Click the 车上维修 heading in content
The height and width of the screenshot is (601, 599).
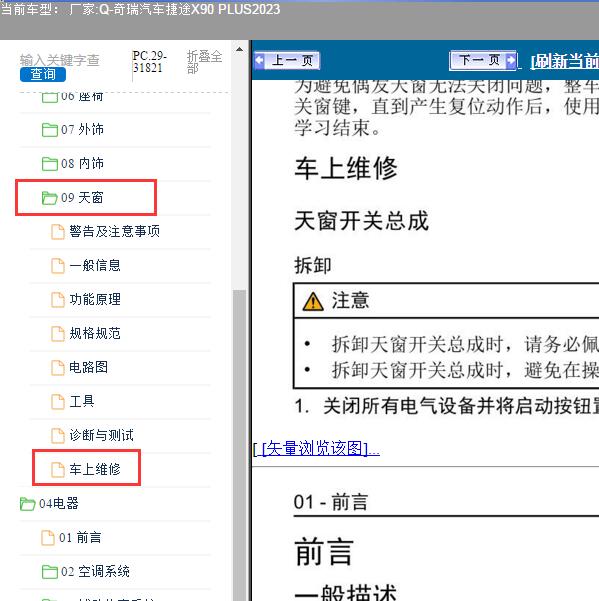coord(346,169)
